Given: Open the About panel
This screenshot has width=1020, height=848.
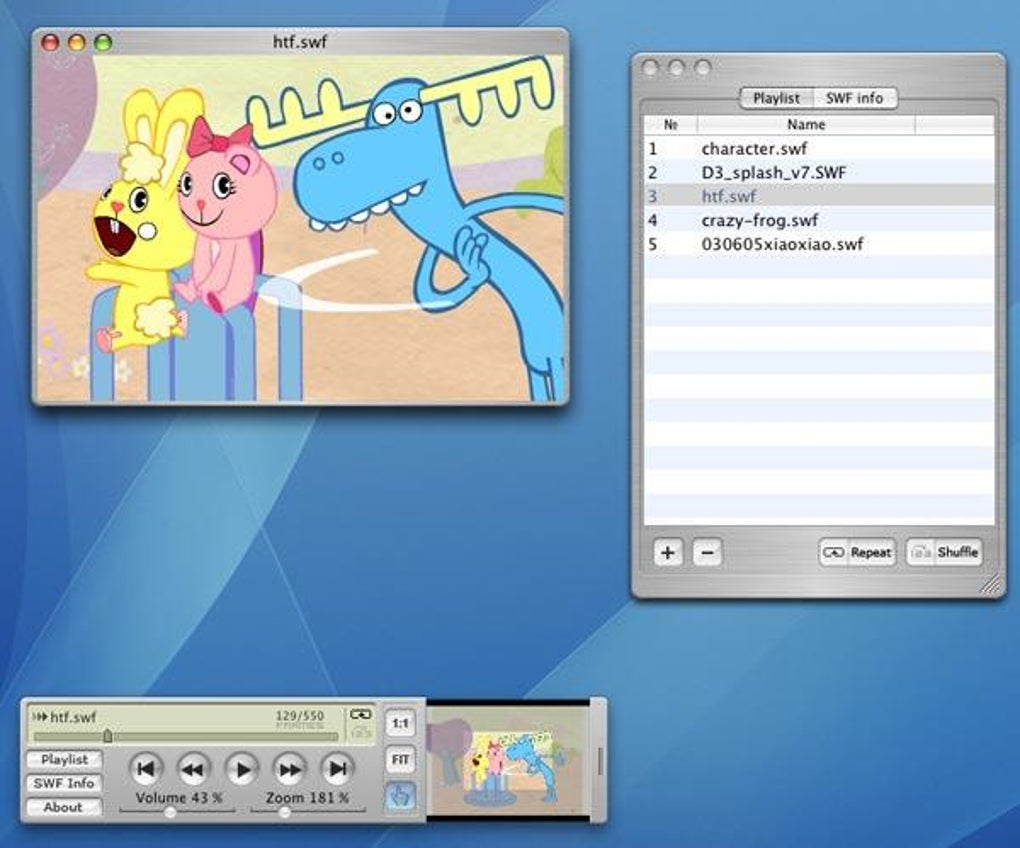Looking at the screenshot, I should tap(64, 807).
